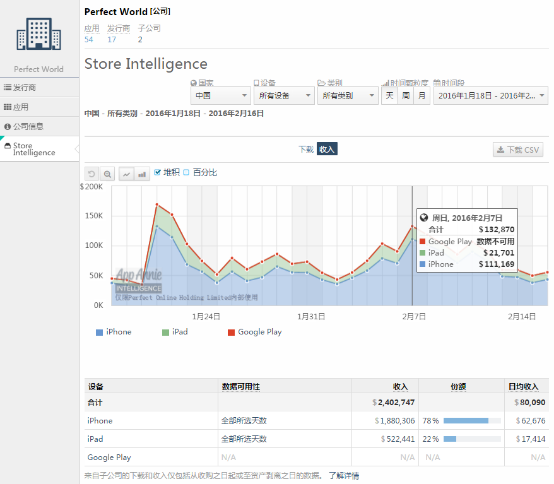Click the 应用 grid icon in sidebar
The image size is (554, 484).
tap(7, 107)
